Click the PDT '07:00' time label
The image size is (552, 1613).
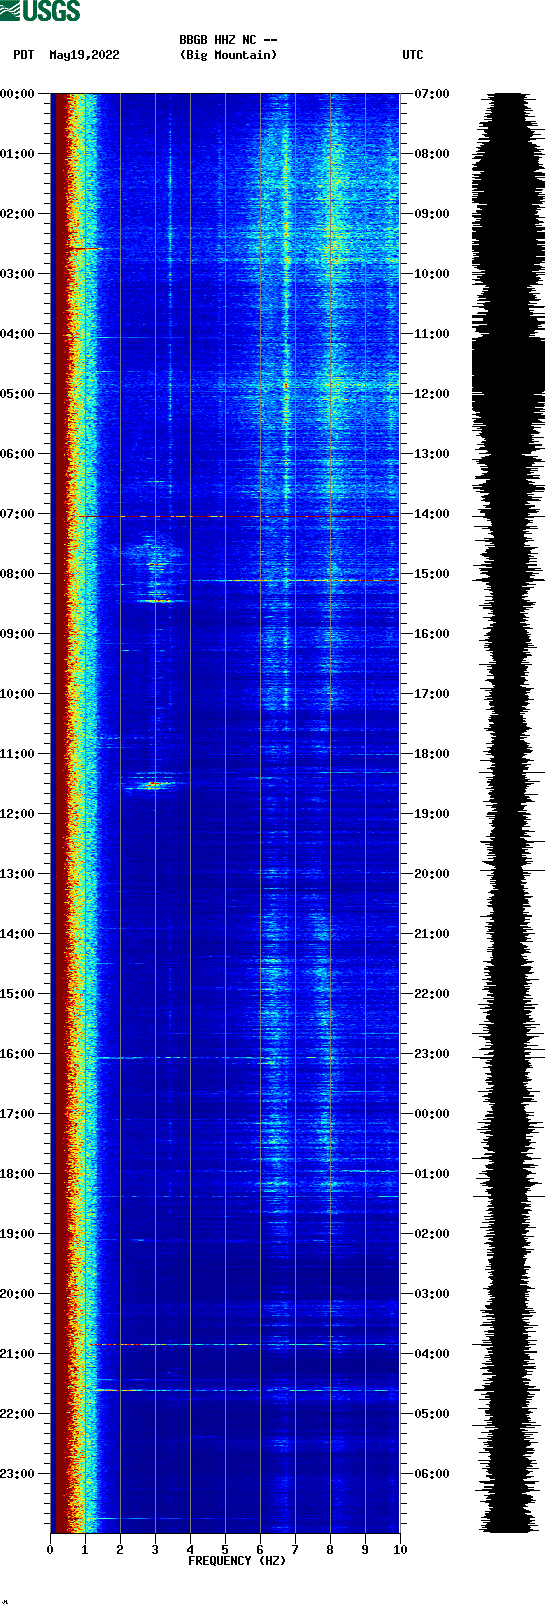click(x=17, y=514)
